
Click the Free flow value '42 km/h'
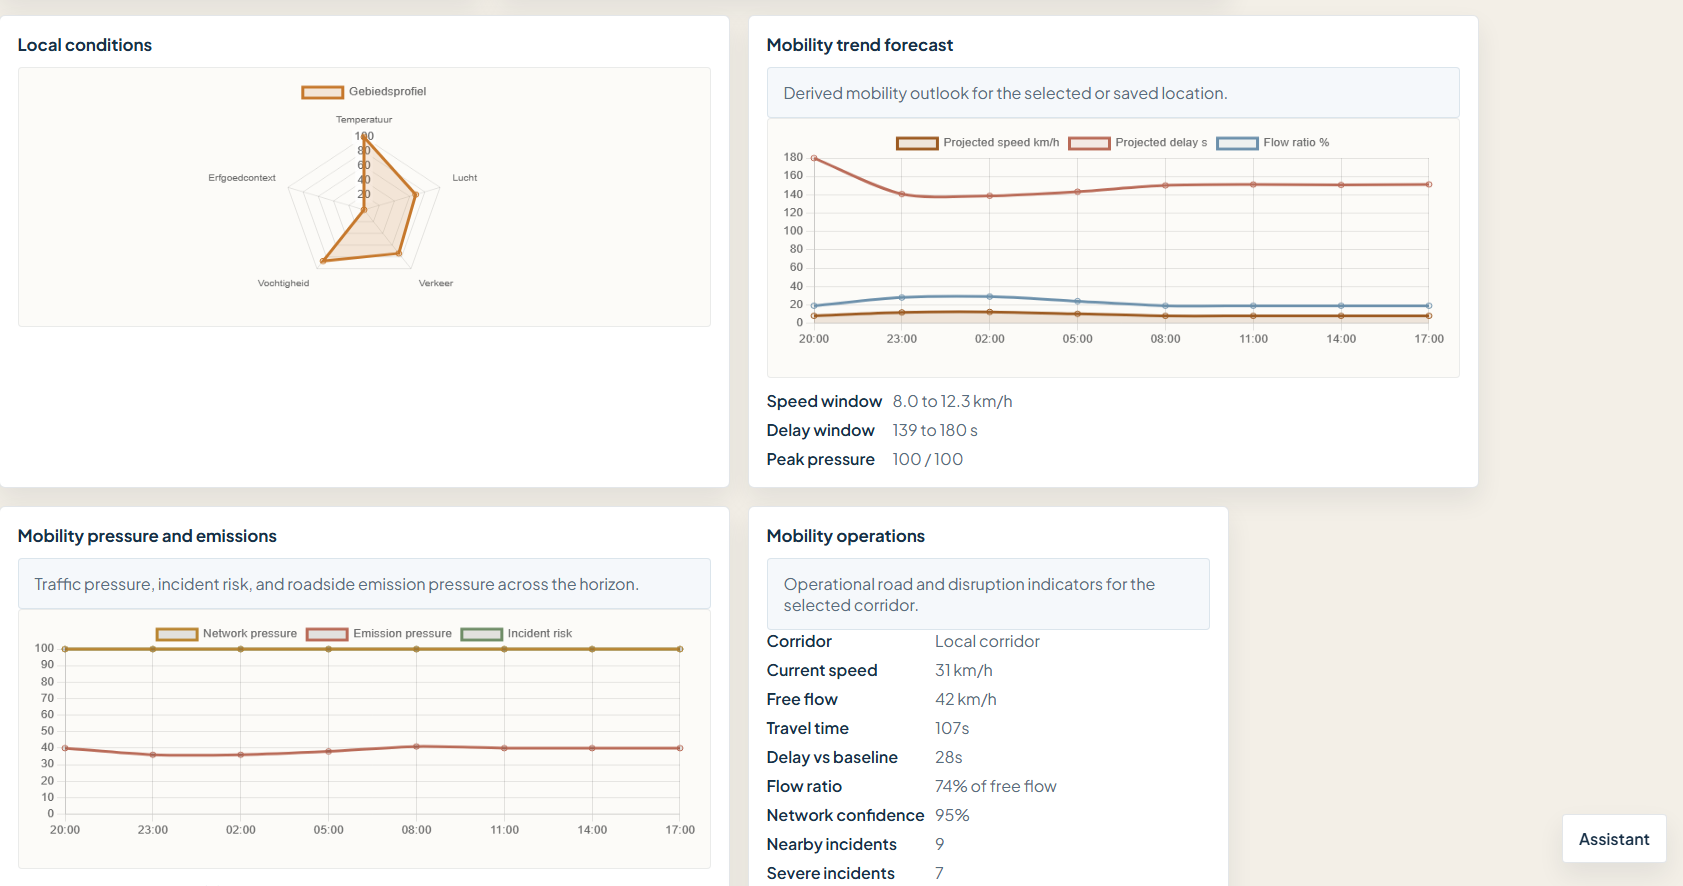[x=966, y=699]
